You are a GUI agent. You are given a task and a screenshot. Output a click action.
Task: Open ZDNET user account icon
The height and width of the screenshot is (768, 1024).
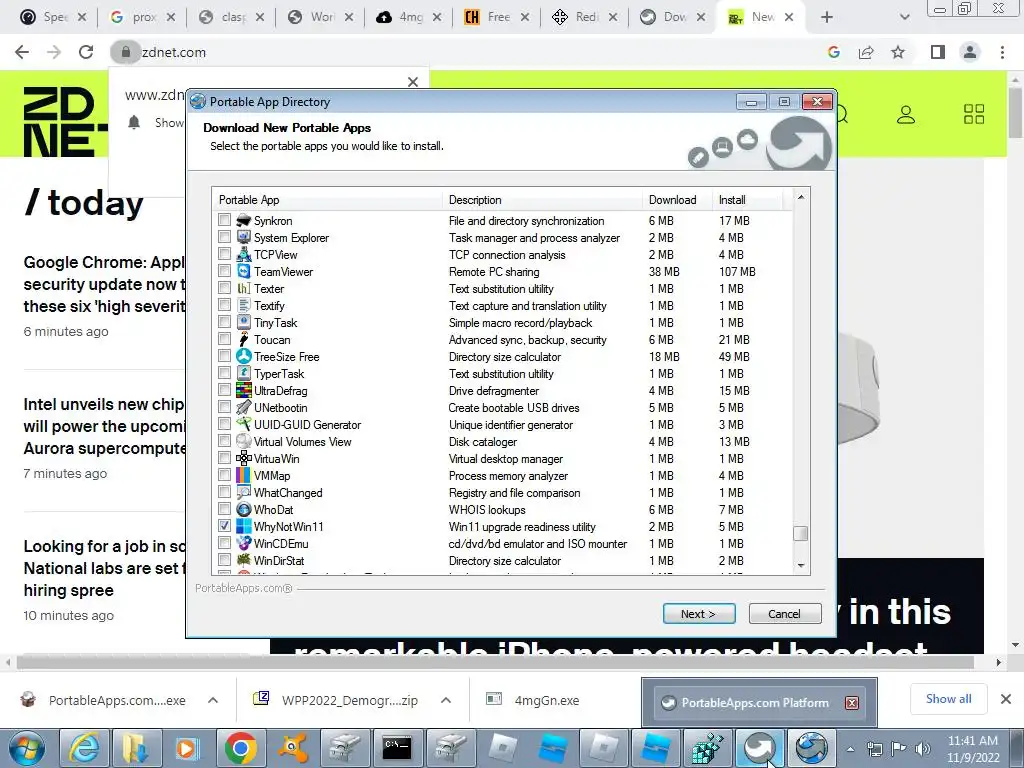pyautogui.click(x=906, y=115)
